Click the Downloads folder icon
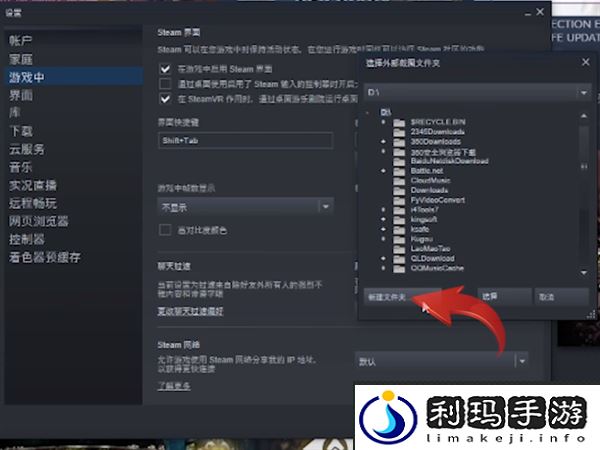This screenshot has width=600, height=450. coord(399,190)
